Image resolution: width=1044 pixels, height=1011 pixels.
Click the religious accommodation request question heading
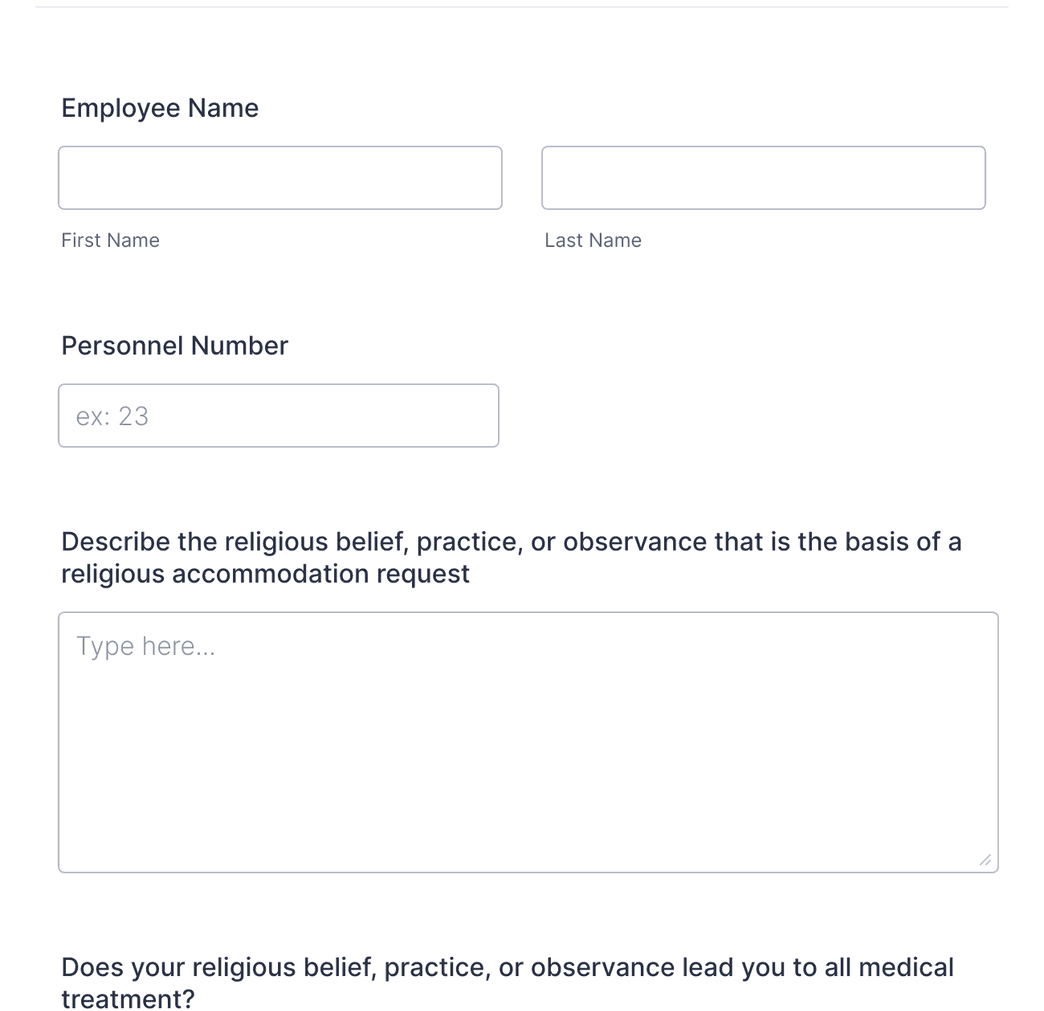[510, 557]
